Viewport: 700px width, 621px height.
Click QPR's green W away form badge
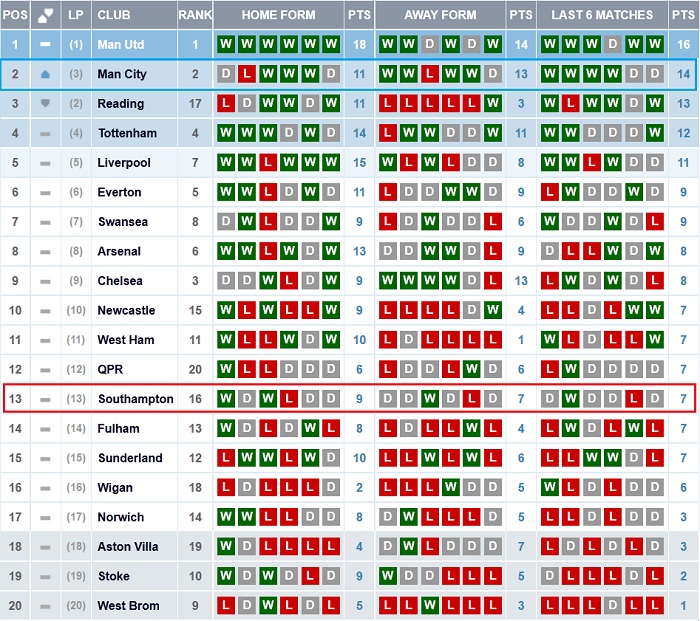[x=471, y=369]
